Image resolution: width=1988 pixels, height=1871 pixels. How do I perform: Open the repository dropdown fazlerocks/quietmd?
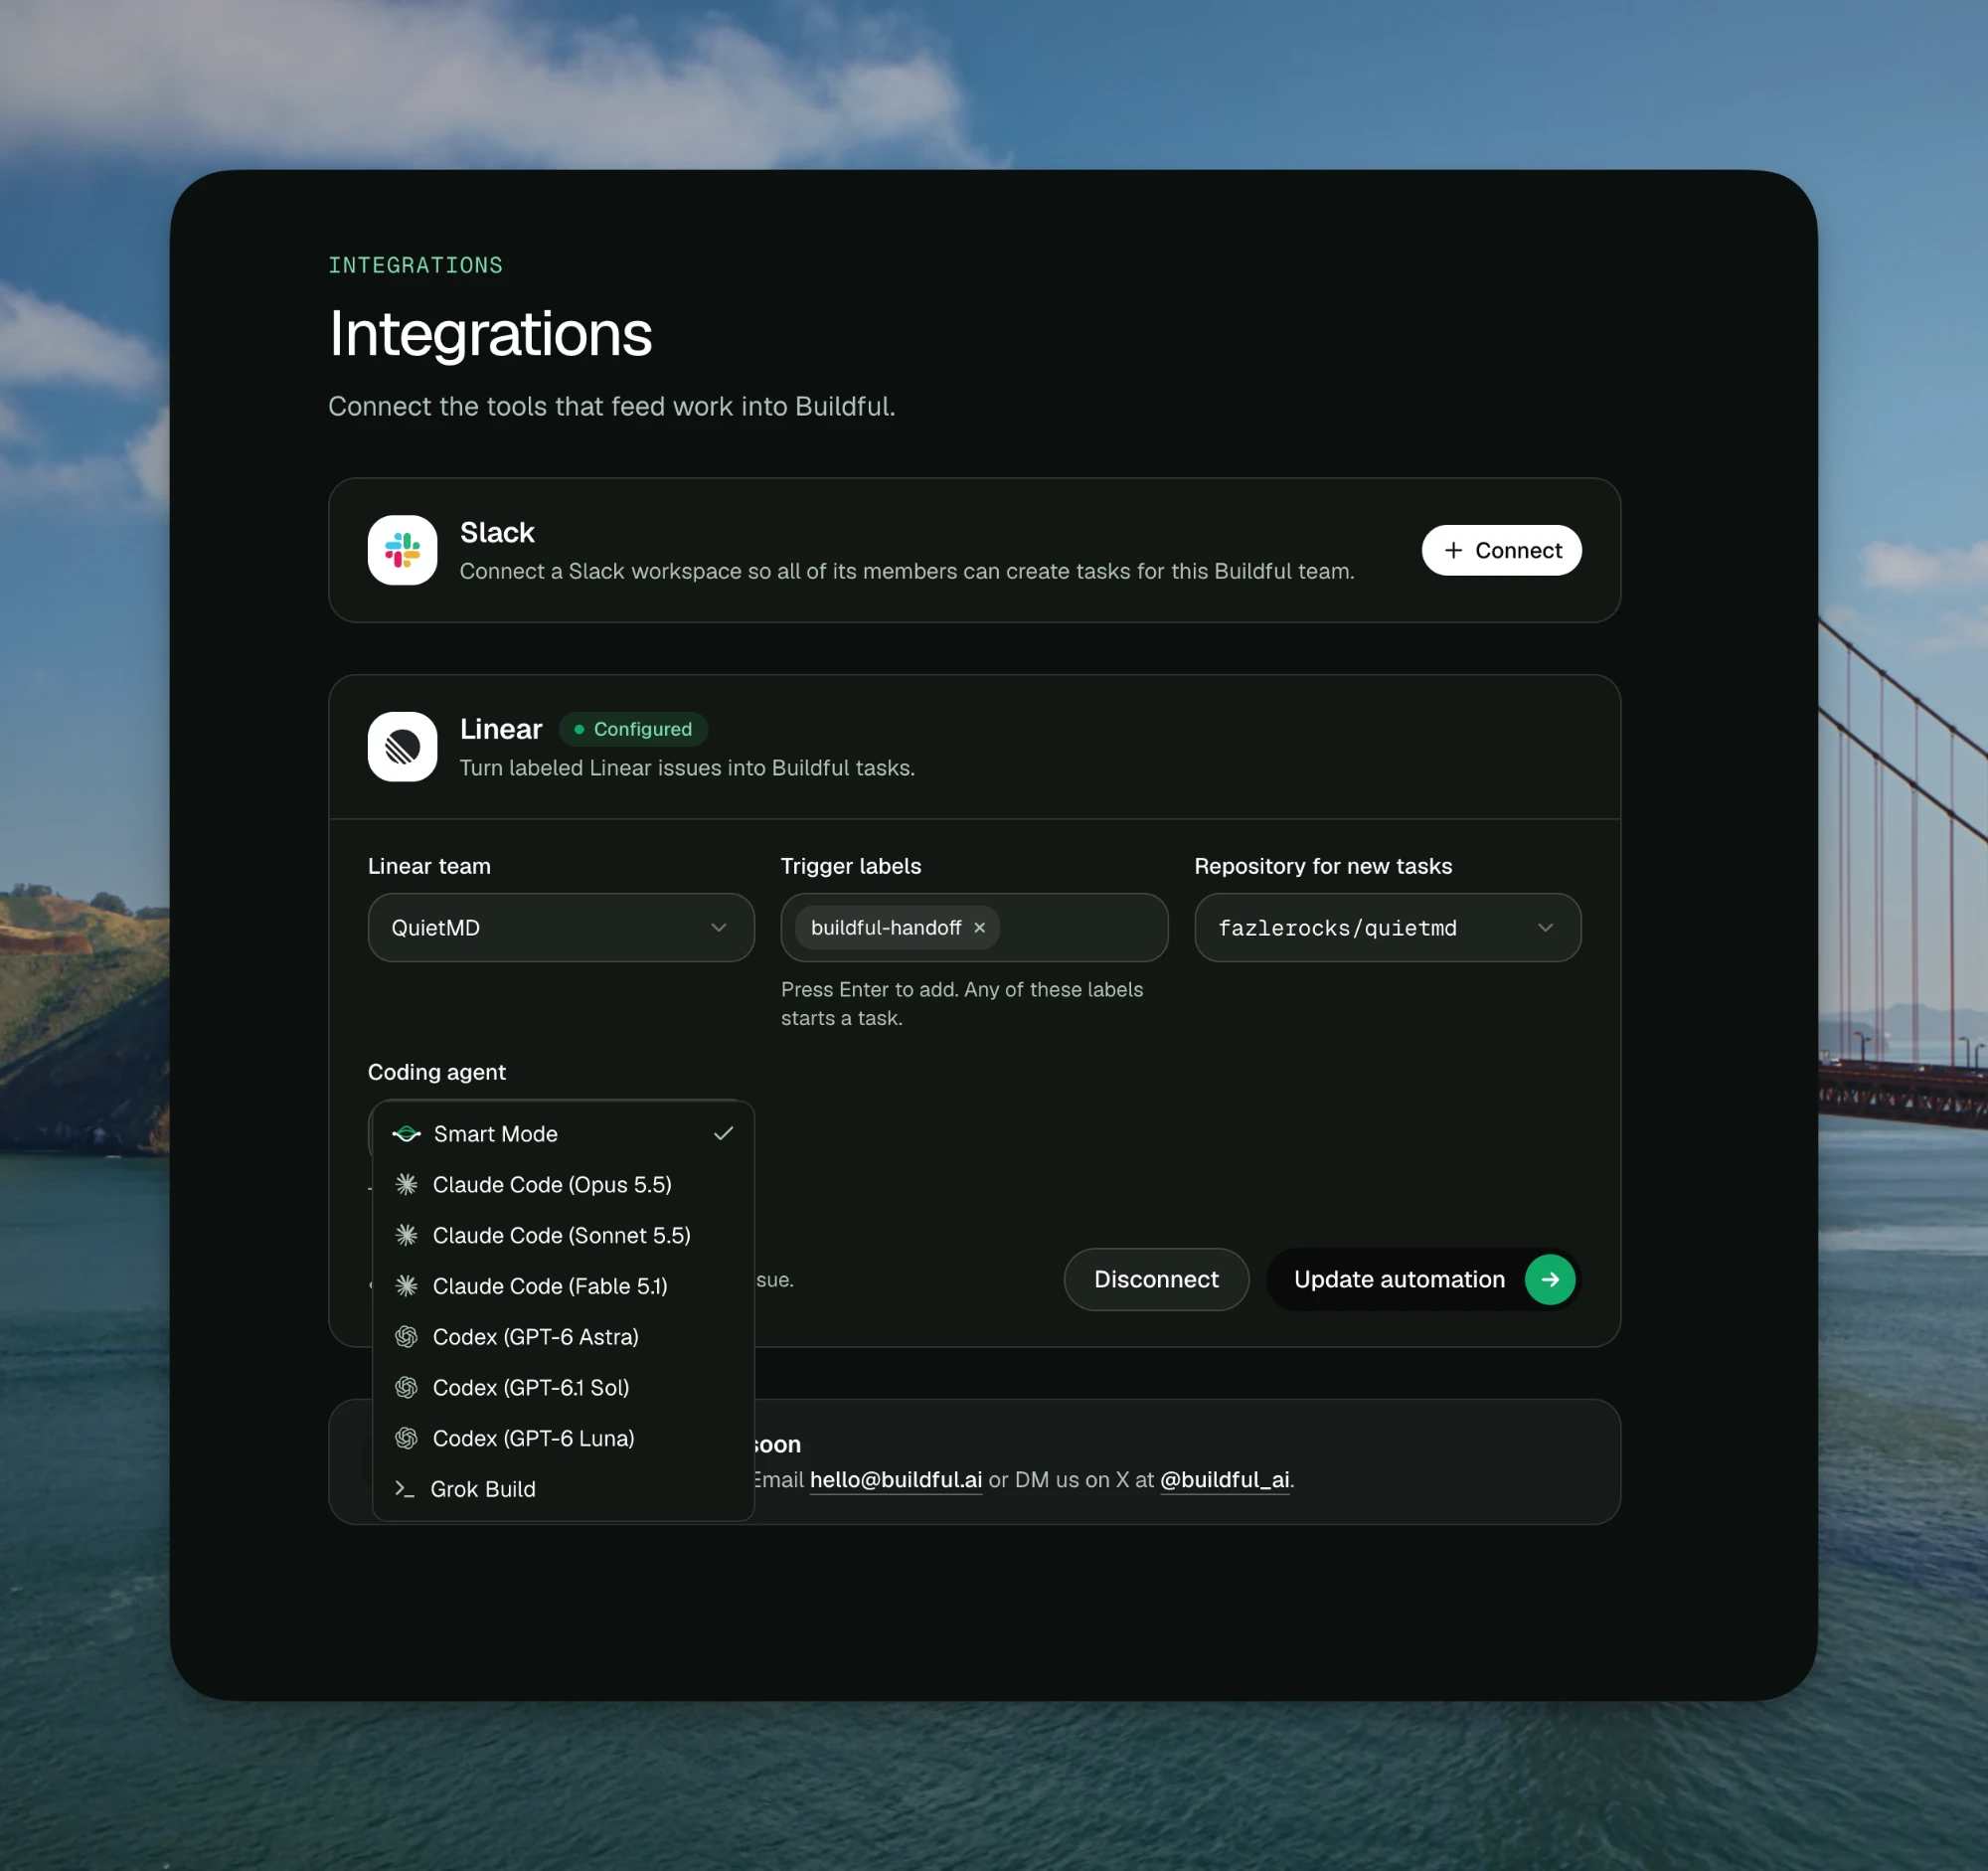pos(1388,928)
